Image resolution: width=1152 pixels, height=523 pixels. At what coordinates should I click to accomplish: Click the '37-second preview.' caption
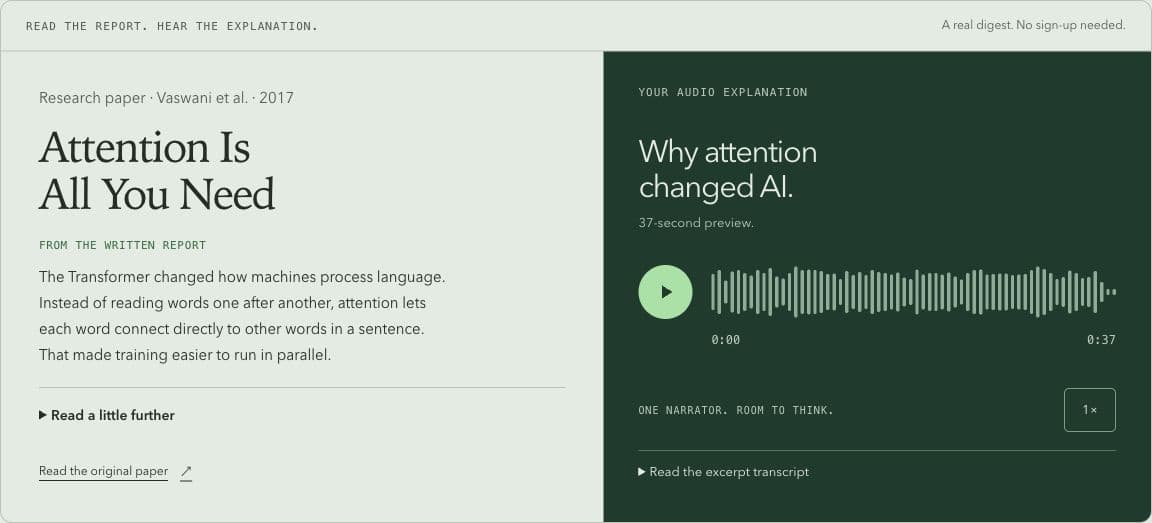696,223
